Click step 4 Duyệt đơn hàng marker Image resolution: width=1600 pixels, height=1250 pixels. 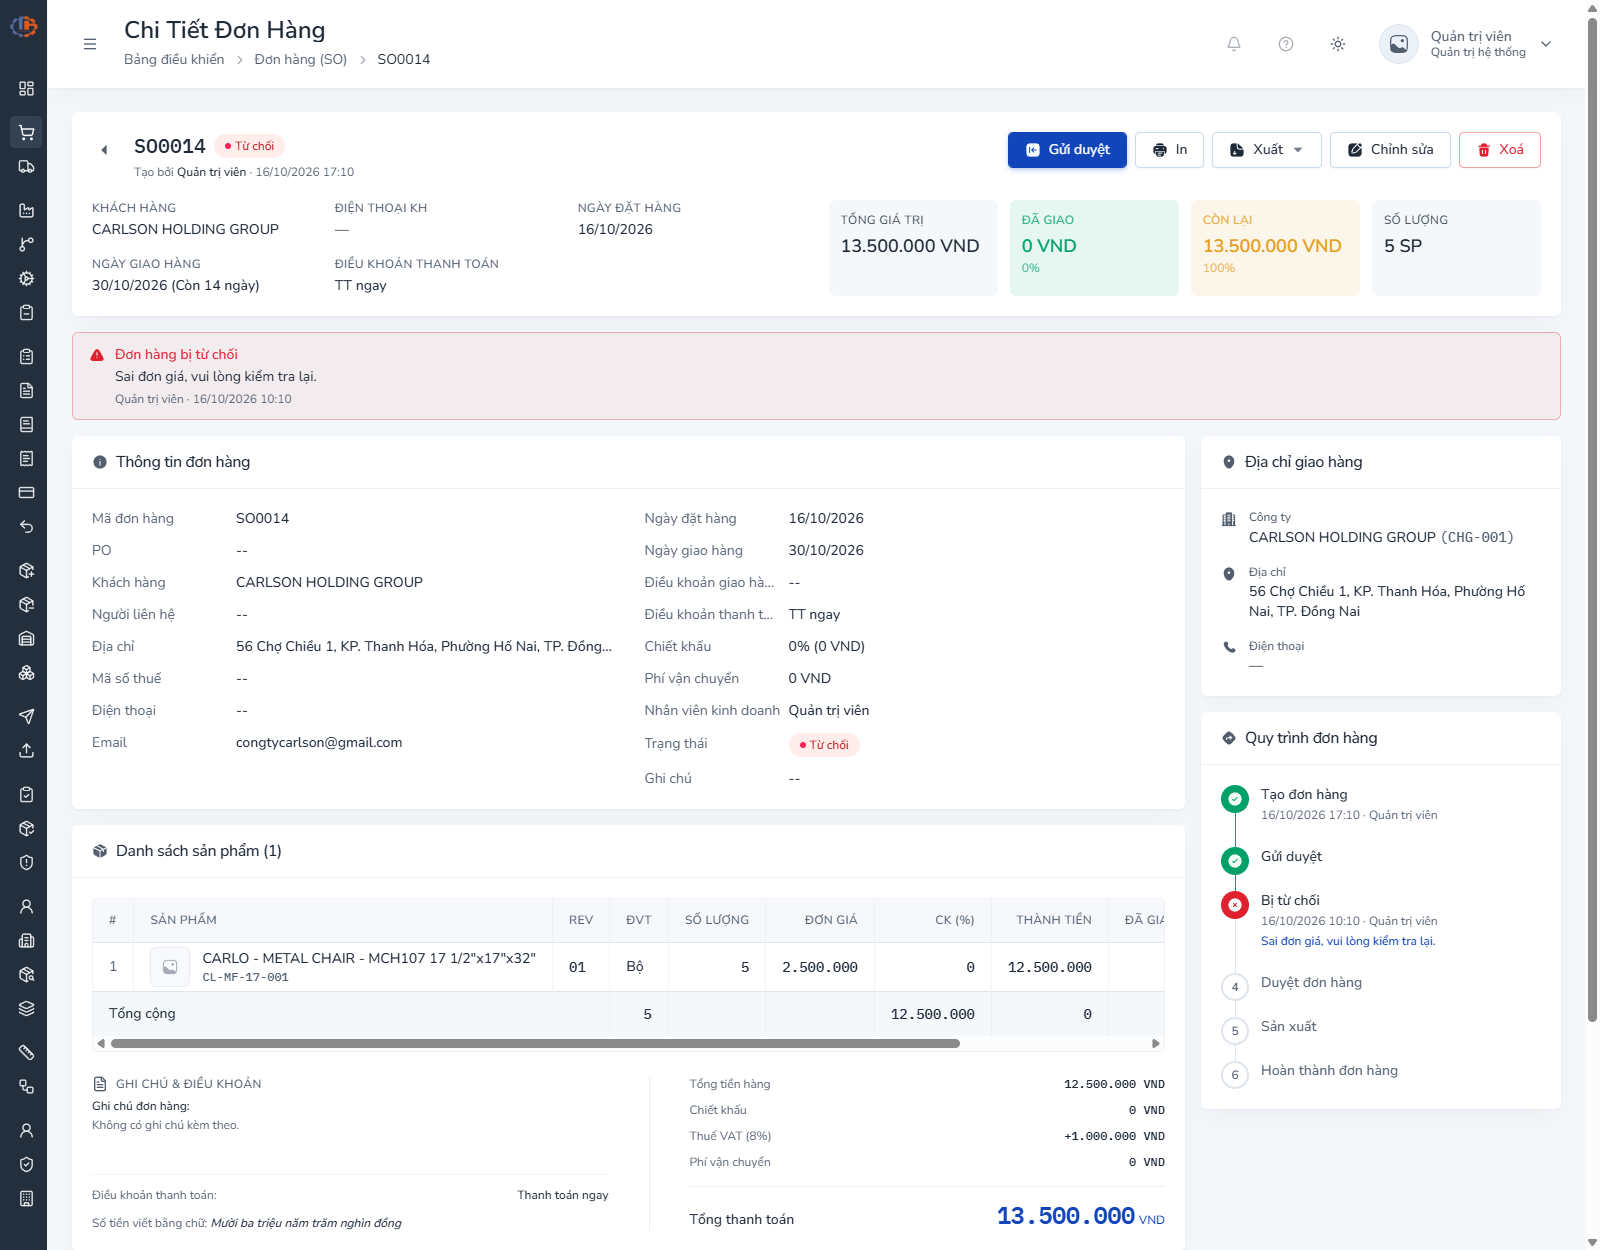click(x=1235, y=987)
